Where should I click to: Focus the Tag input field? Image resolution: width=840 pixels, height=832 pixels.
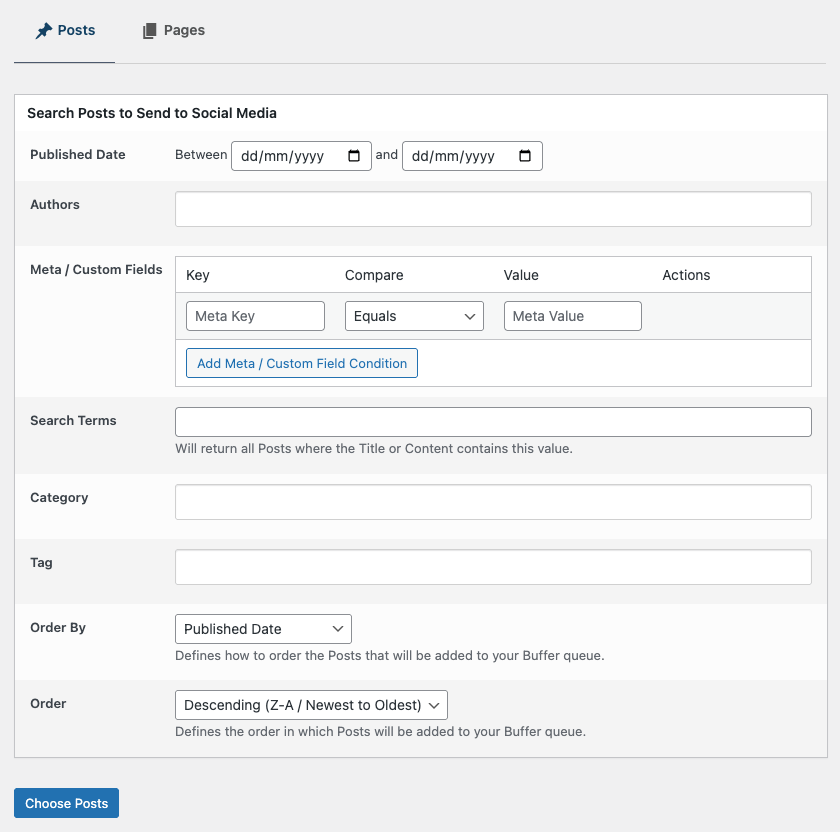pos(493,567)
